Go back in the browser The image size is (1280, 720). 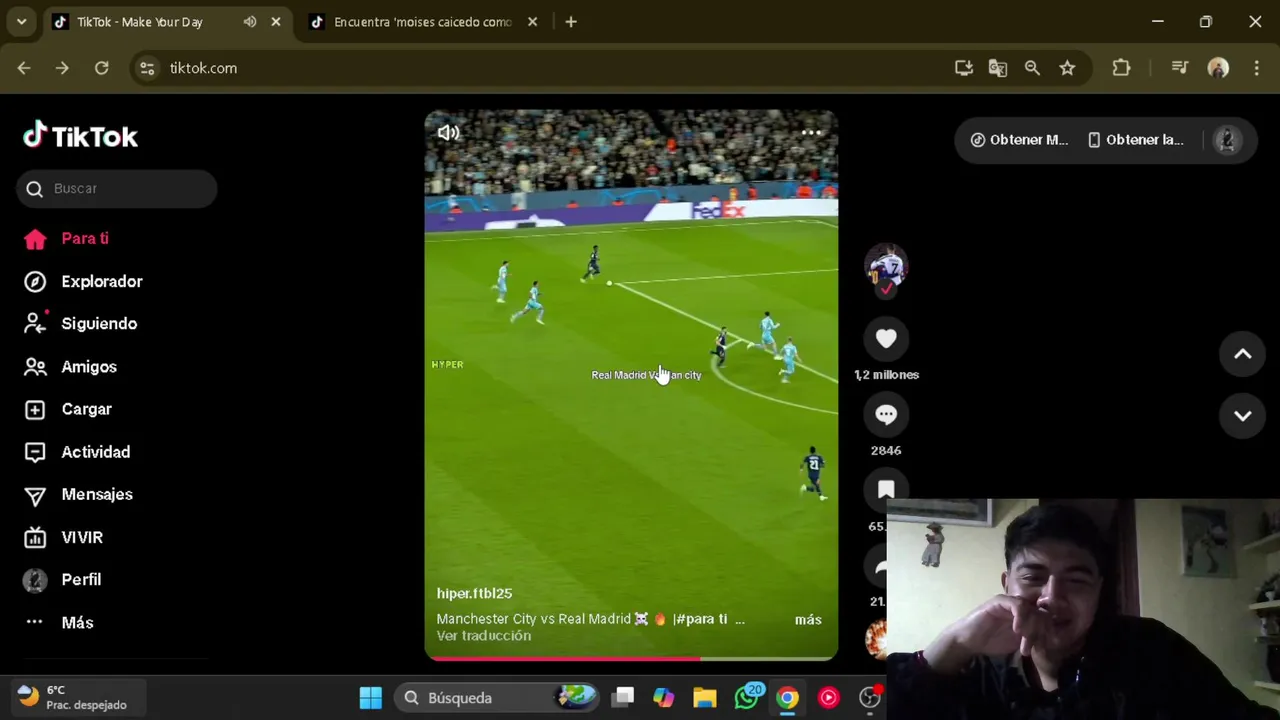pyautogui.click(x=24, y=68)
